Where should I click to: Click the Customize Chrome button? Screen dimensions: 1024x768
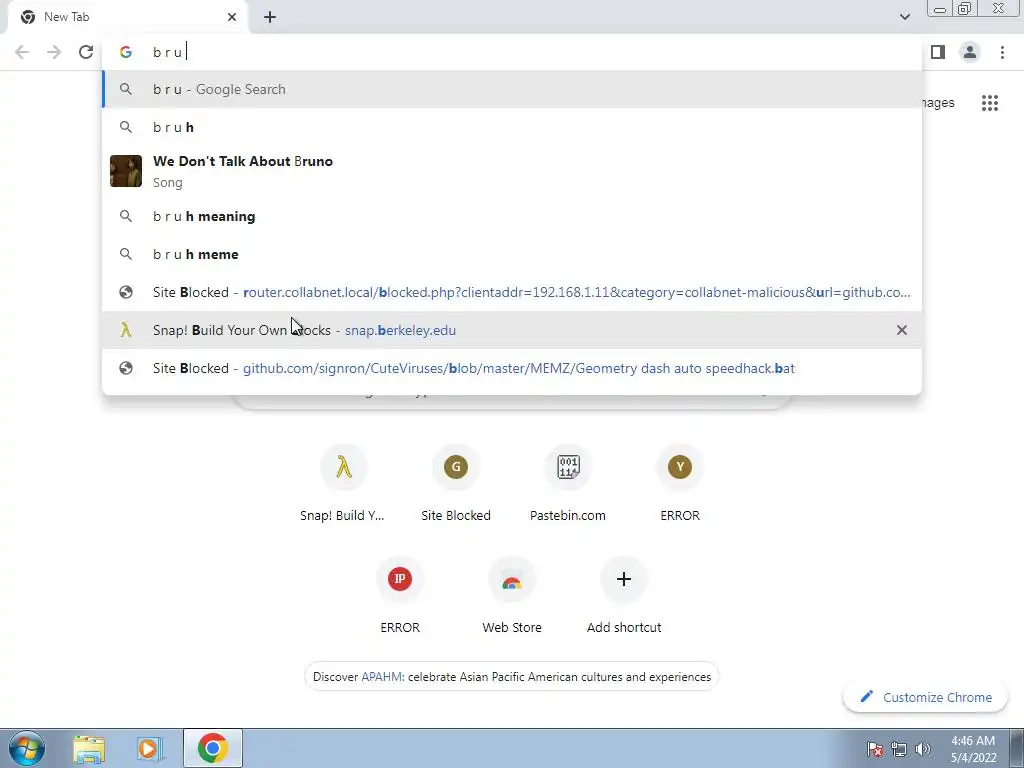click(926, 697)
